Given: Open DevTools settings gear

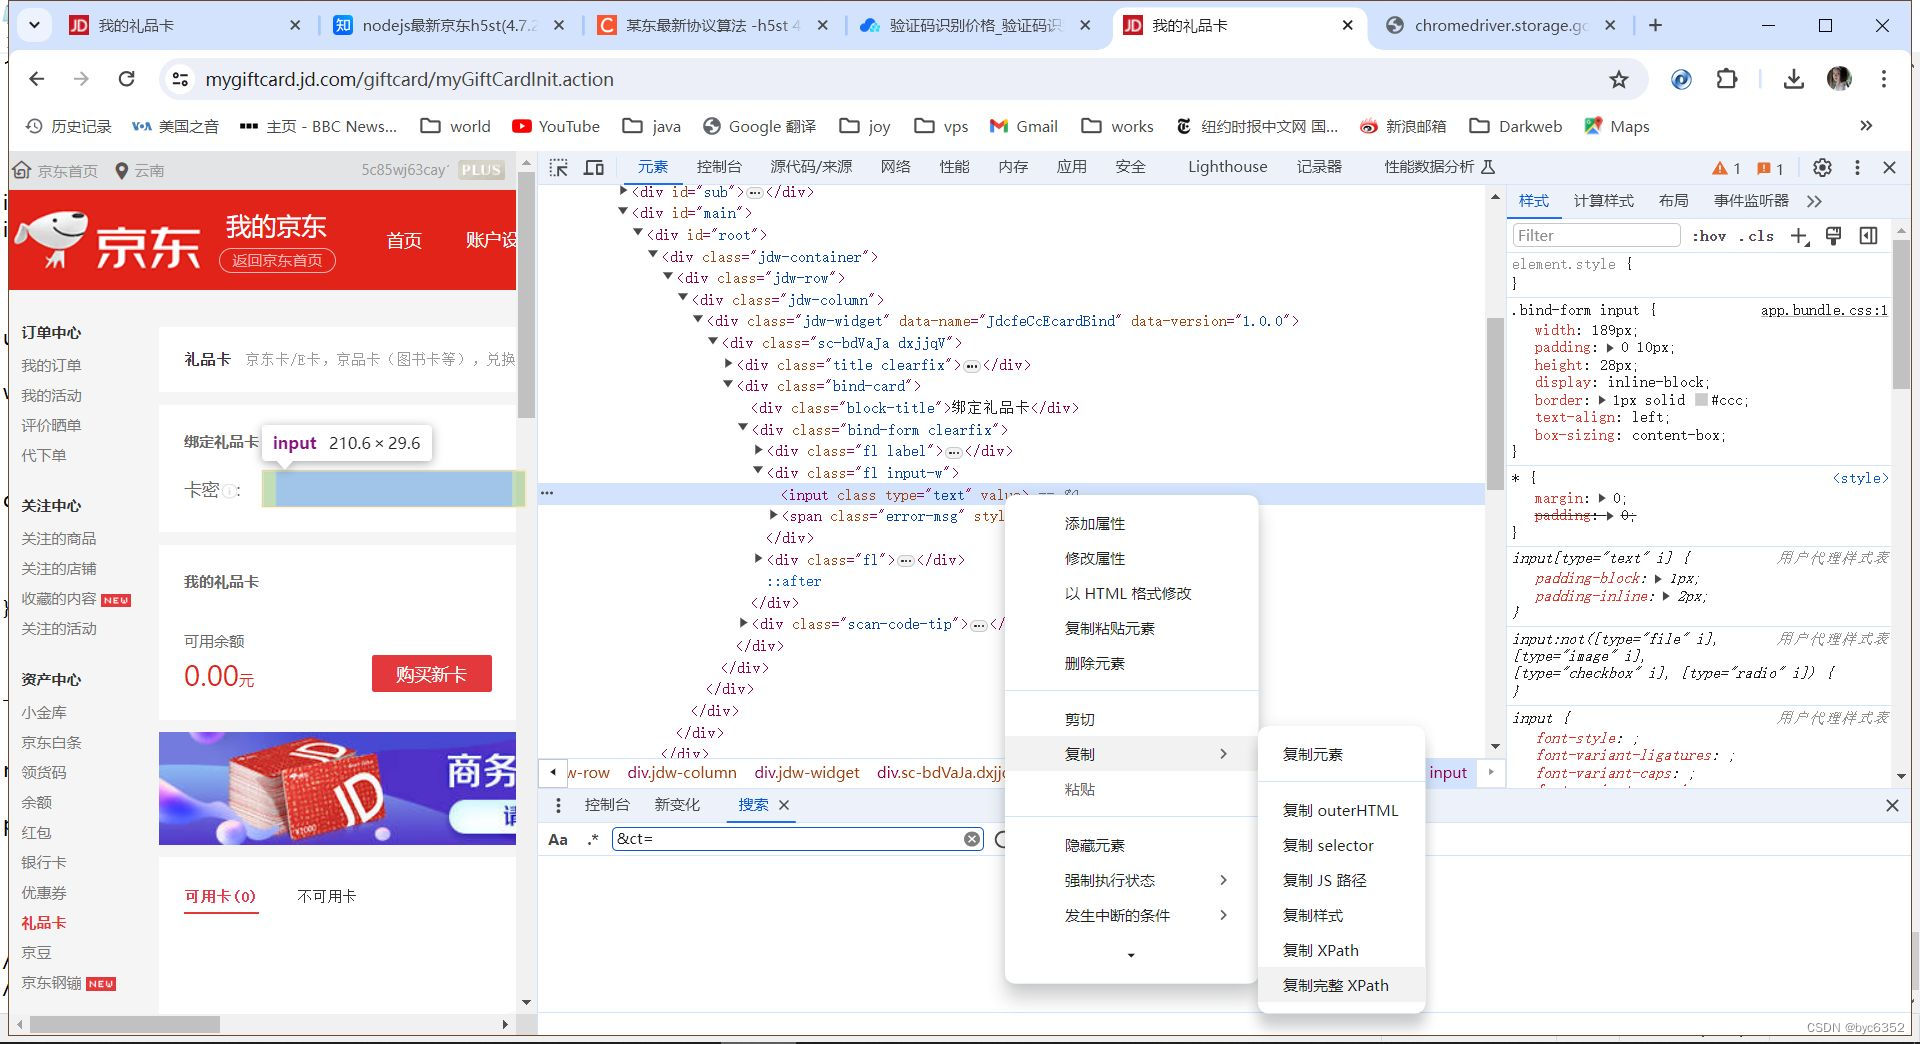Looking at the screenshot, I should 1822,167.
